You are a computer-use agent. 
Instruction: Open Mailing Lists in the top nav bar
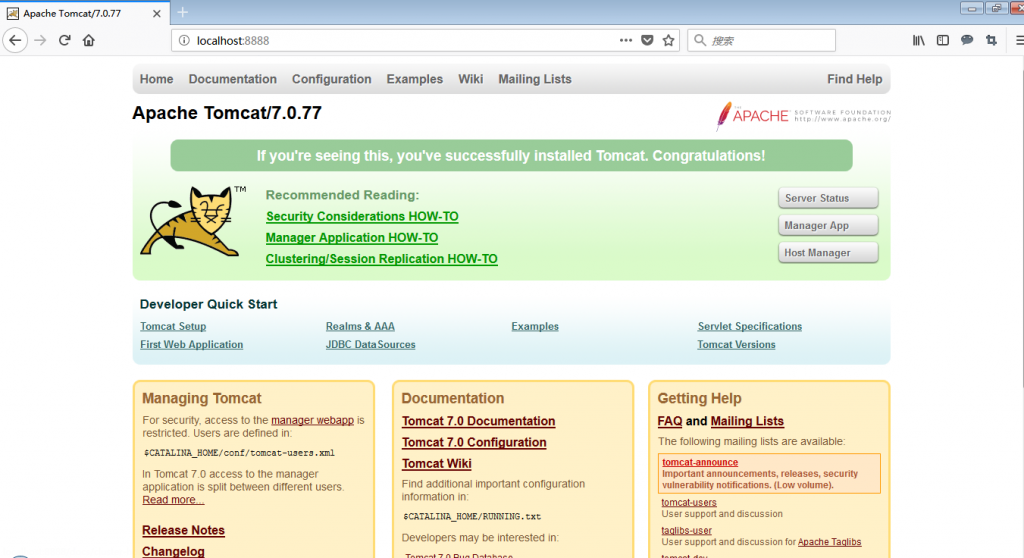pos(535,79)
